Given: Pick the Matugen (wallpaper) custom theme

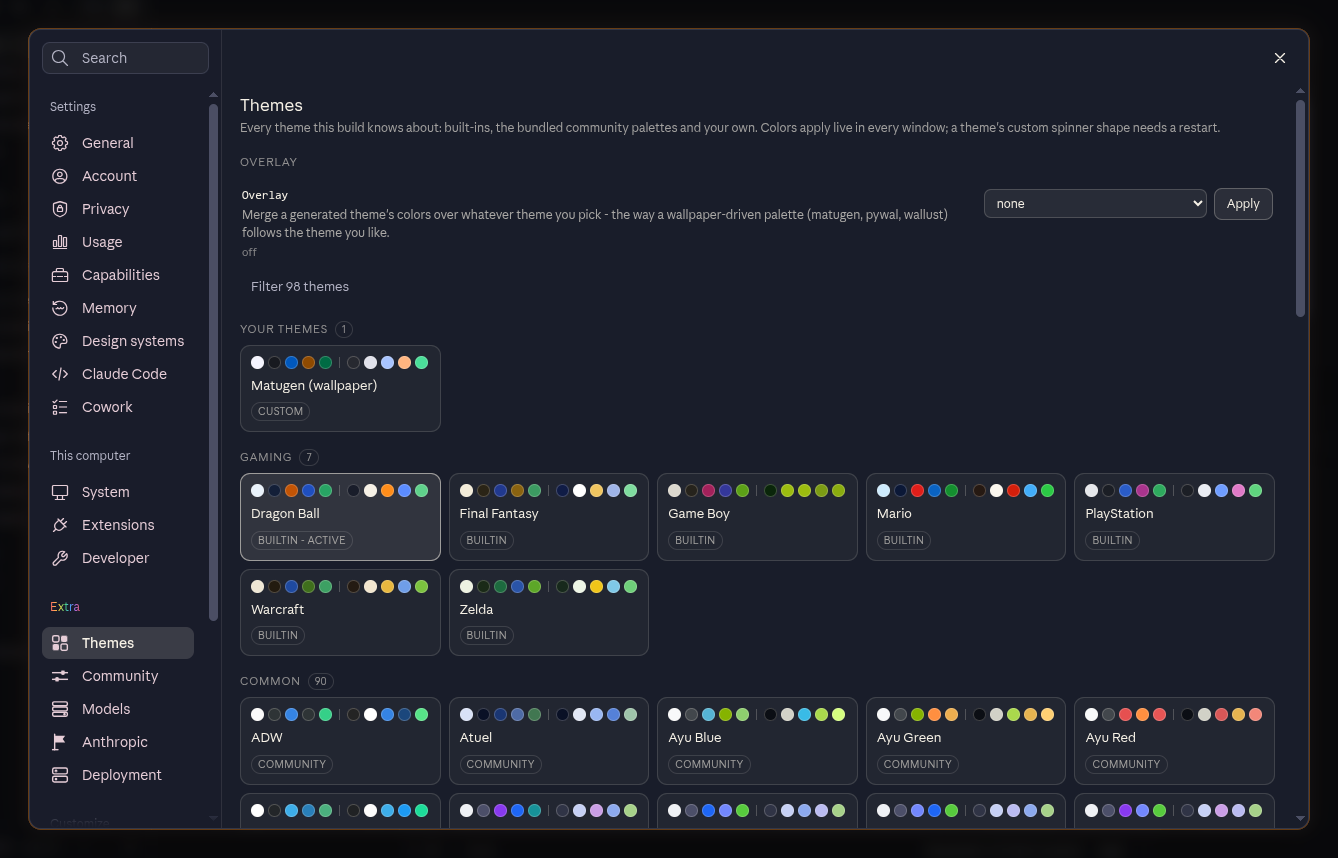Looking at the screenshot, I should (340, 388).
